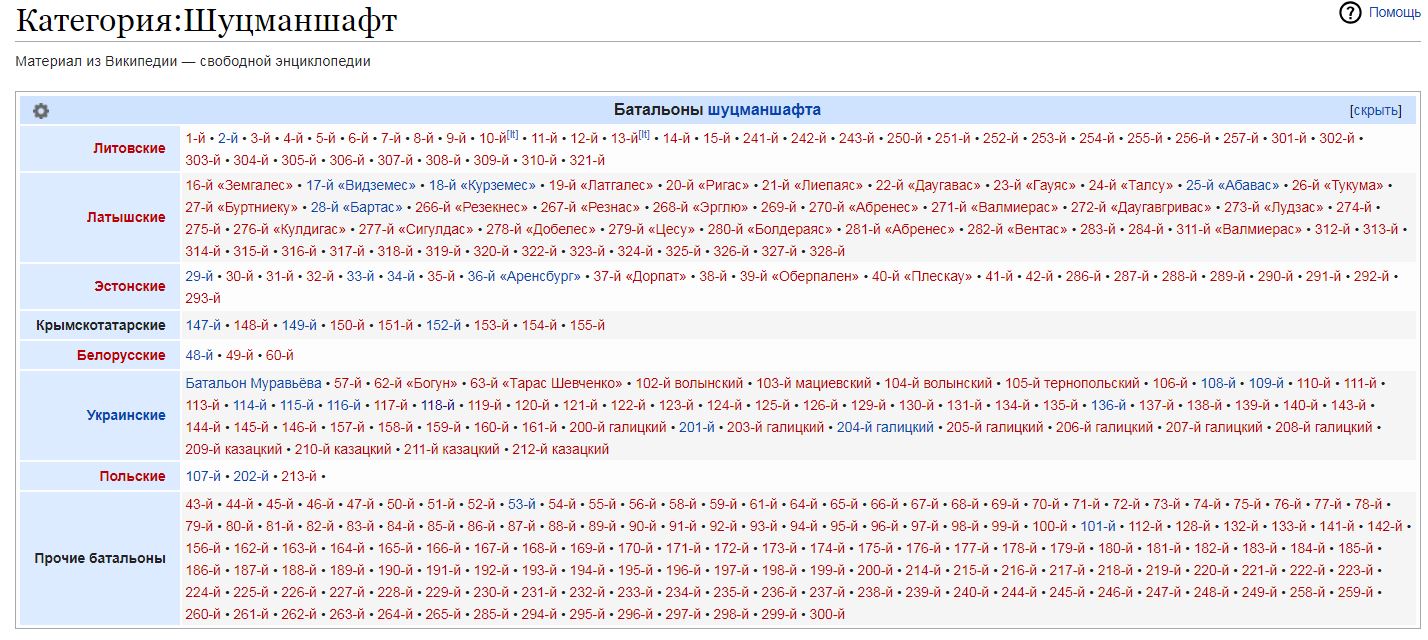Viewport: 1428px width, 640px height.
Task: Open 17-й «Видземес» link
Action: pyautogui.click(x=360, y=185)
